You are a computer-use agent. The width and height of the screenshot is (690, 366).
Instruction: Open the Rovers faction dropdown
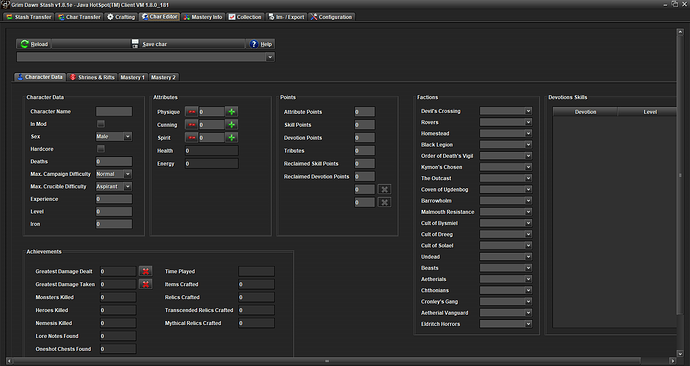[506, 122]
